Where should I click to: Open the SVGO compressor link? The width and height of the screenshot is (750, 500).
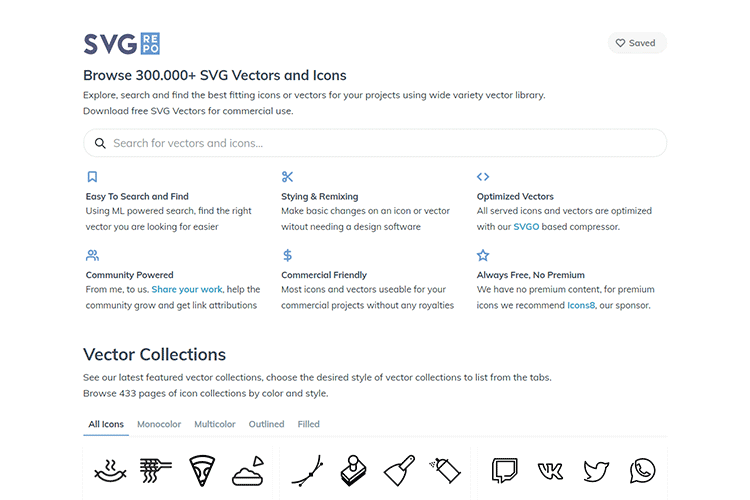pos(526,227)
